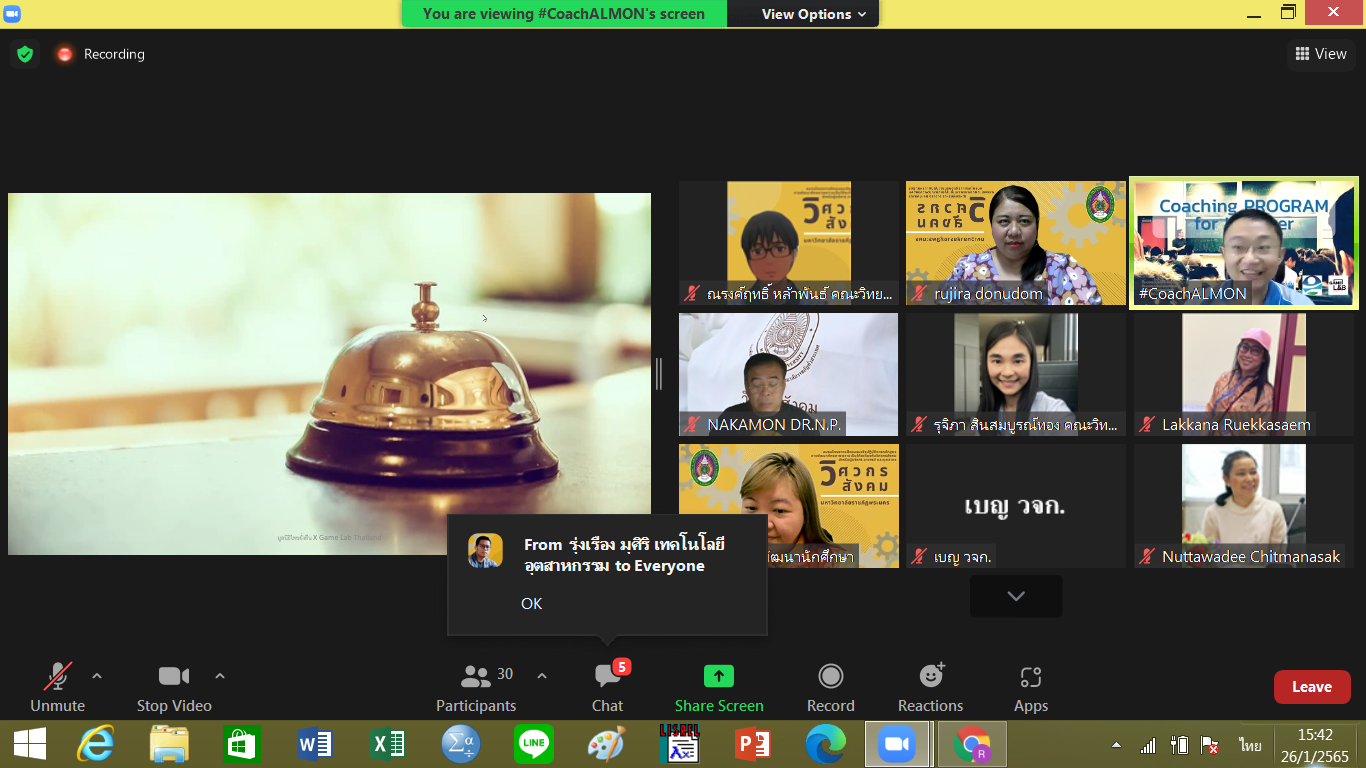Viewport: 1366px width, 768px height.
Task: Open Microsoft Excel from taskbar
Action: (x=387, y=744)
